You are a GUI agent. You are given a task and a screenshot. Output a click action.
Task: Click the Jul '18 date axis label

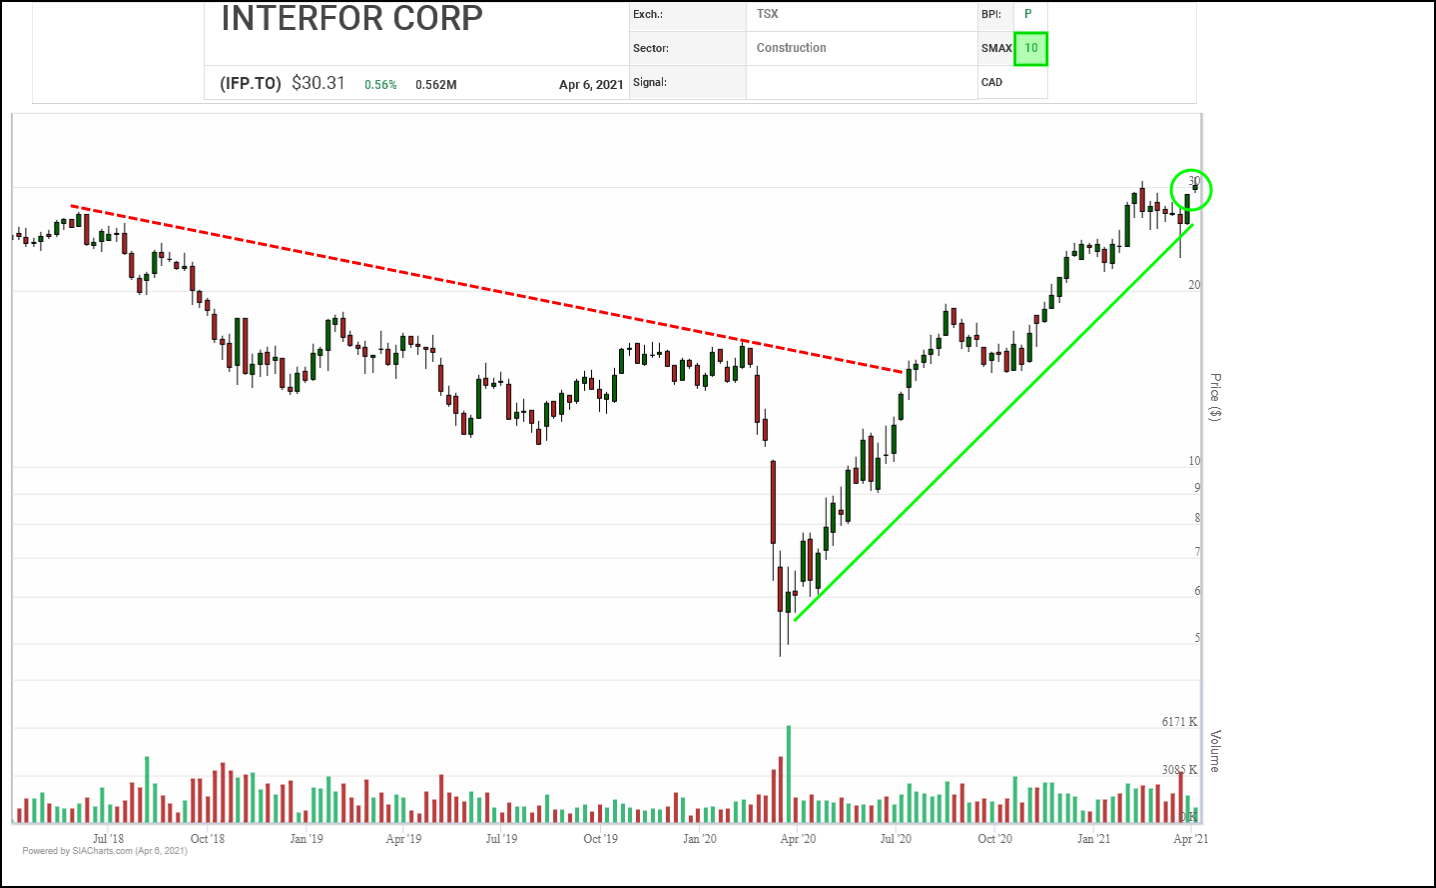tap(108, 839)
